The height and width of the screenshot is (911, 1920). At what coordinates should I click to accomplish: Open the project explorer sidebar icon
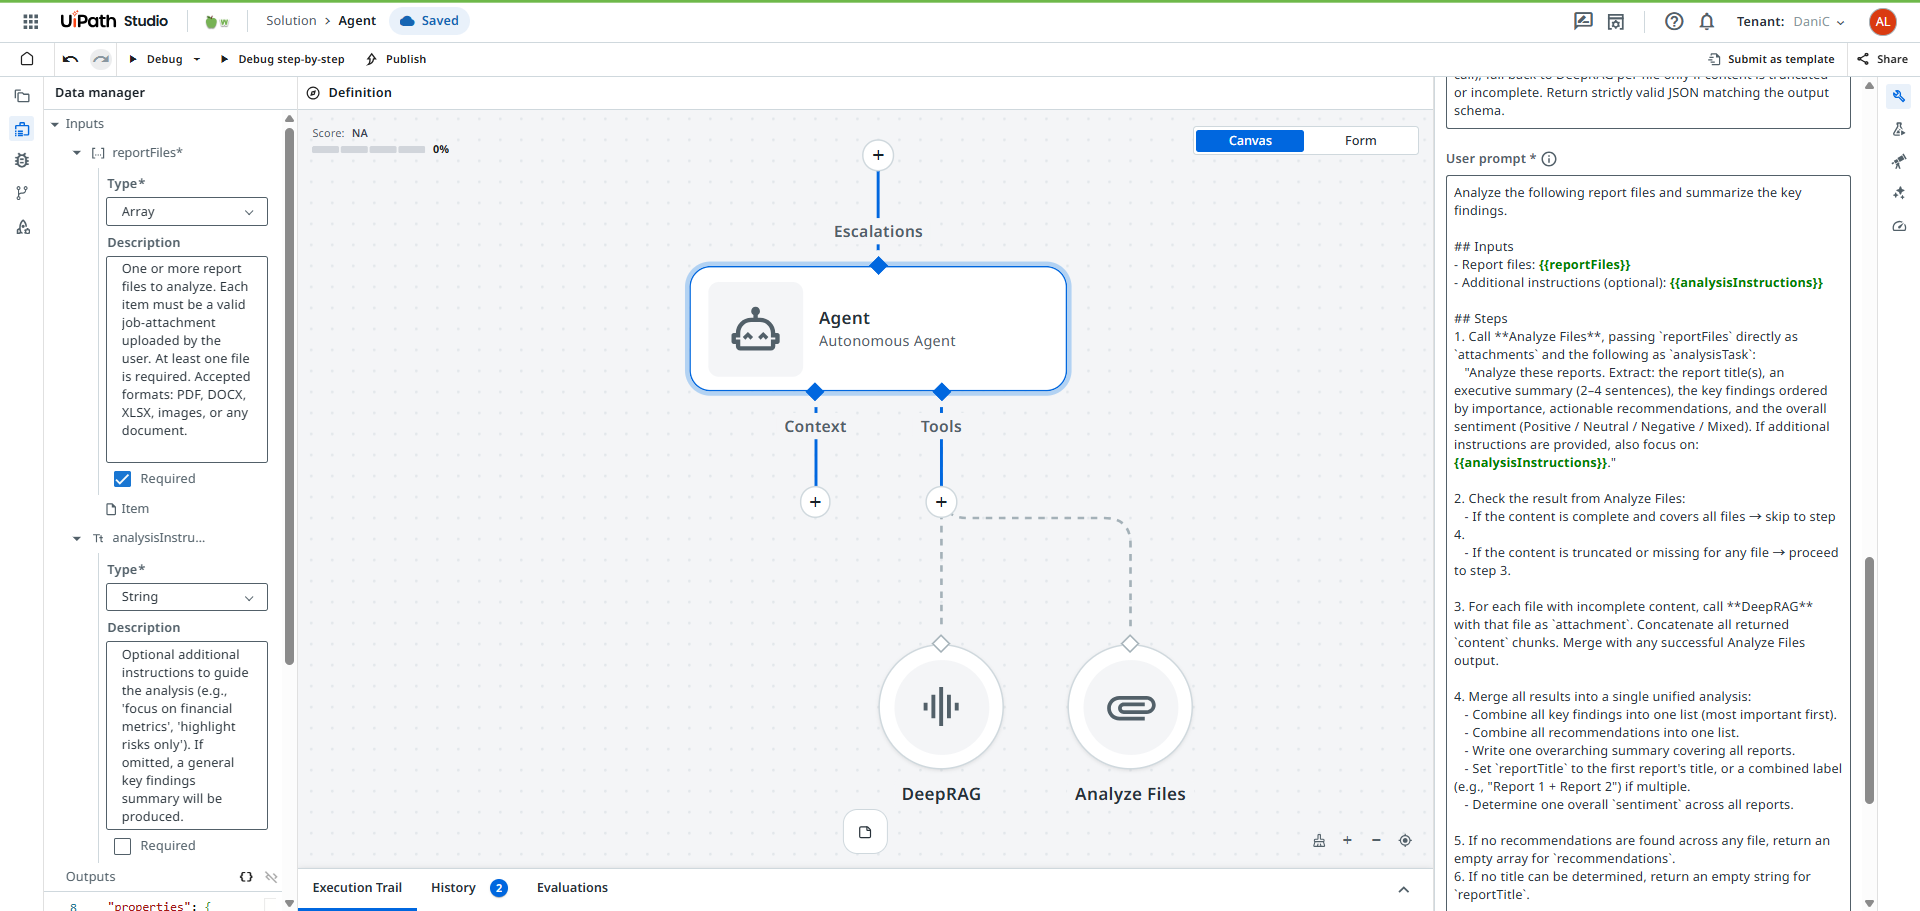(x=22, y=97)
